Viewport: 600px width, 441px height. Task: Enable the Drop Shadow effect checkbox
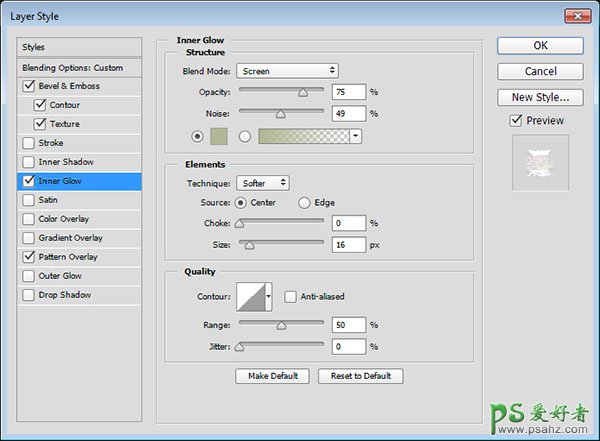pos(27,295)
